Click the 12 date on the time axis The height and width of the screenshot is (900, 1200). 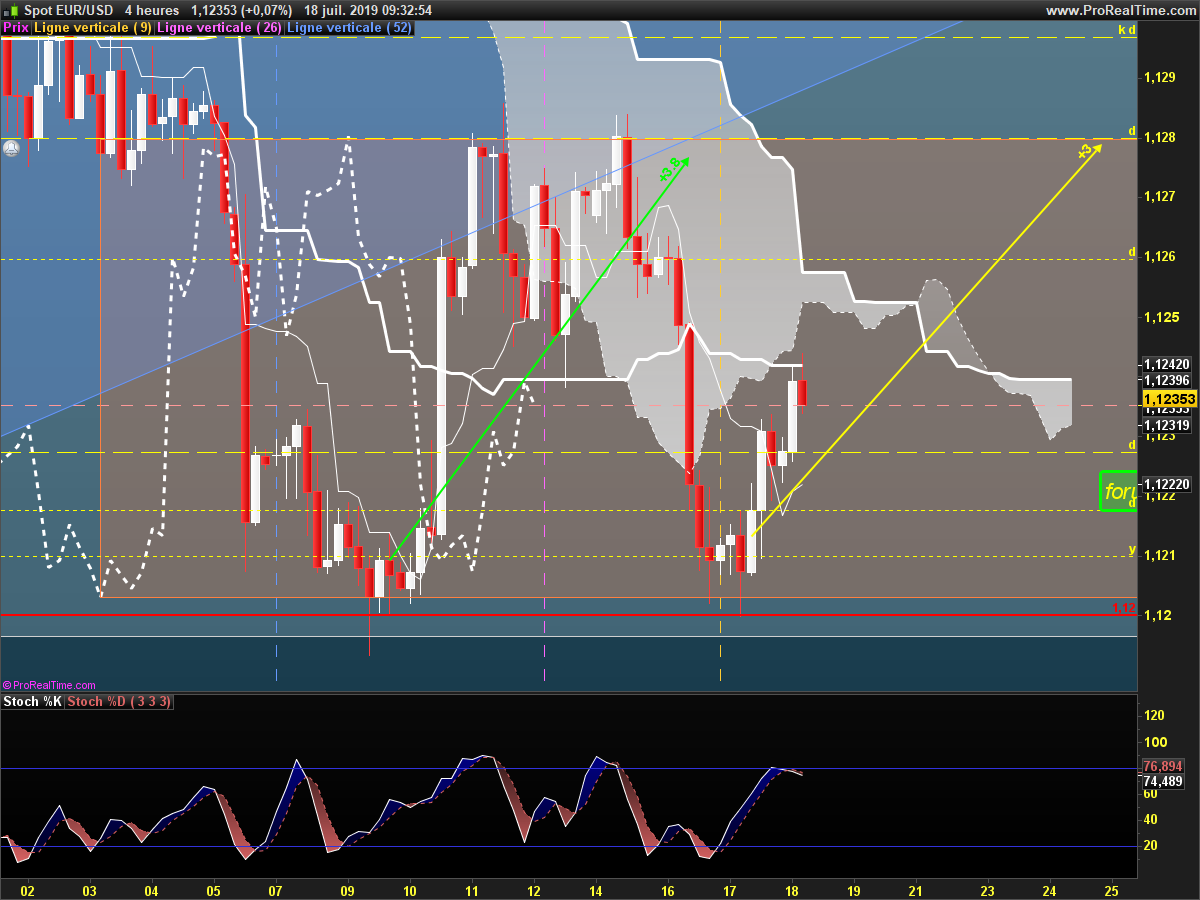tap(534, 890)
